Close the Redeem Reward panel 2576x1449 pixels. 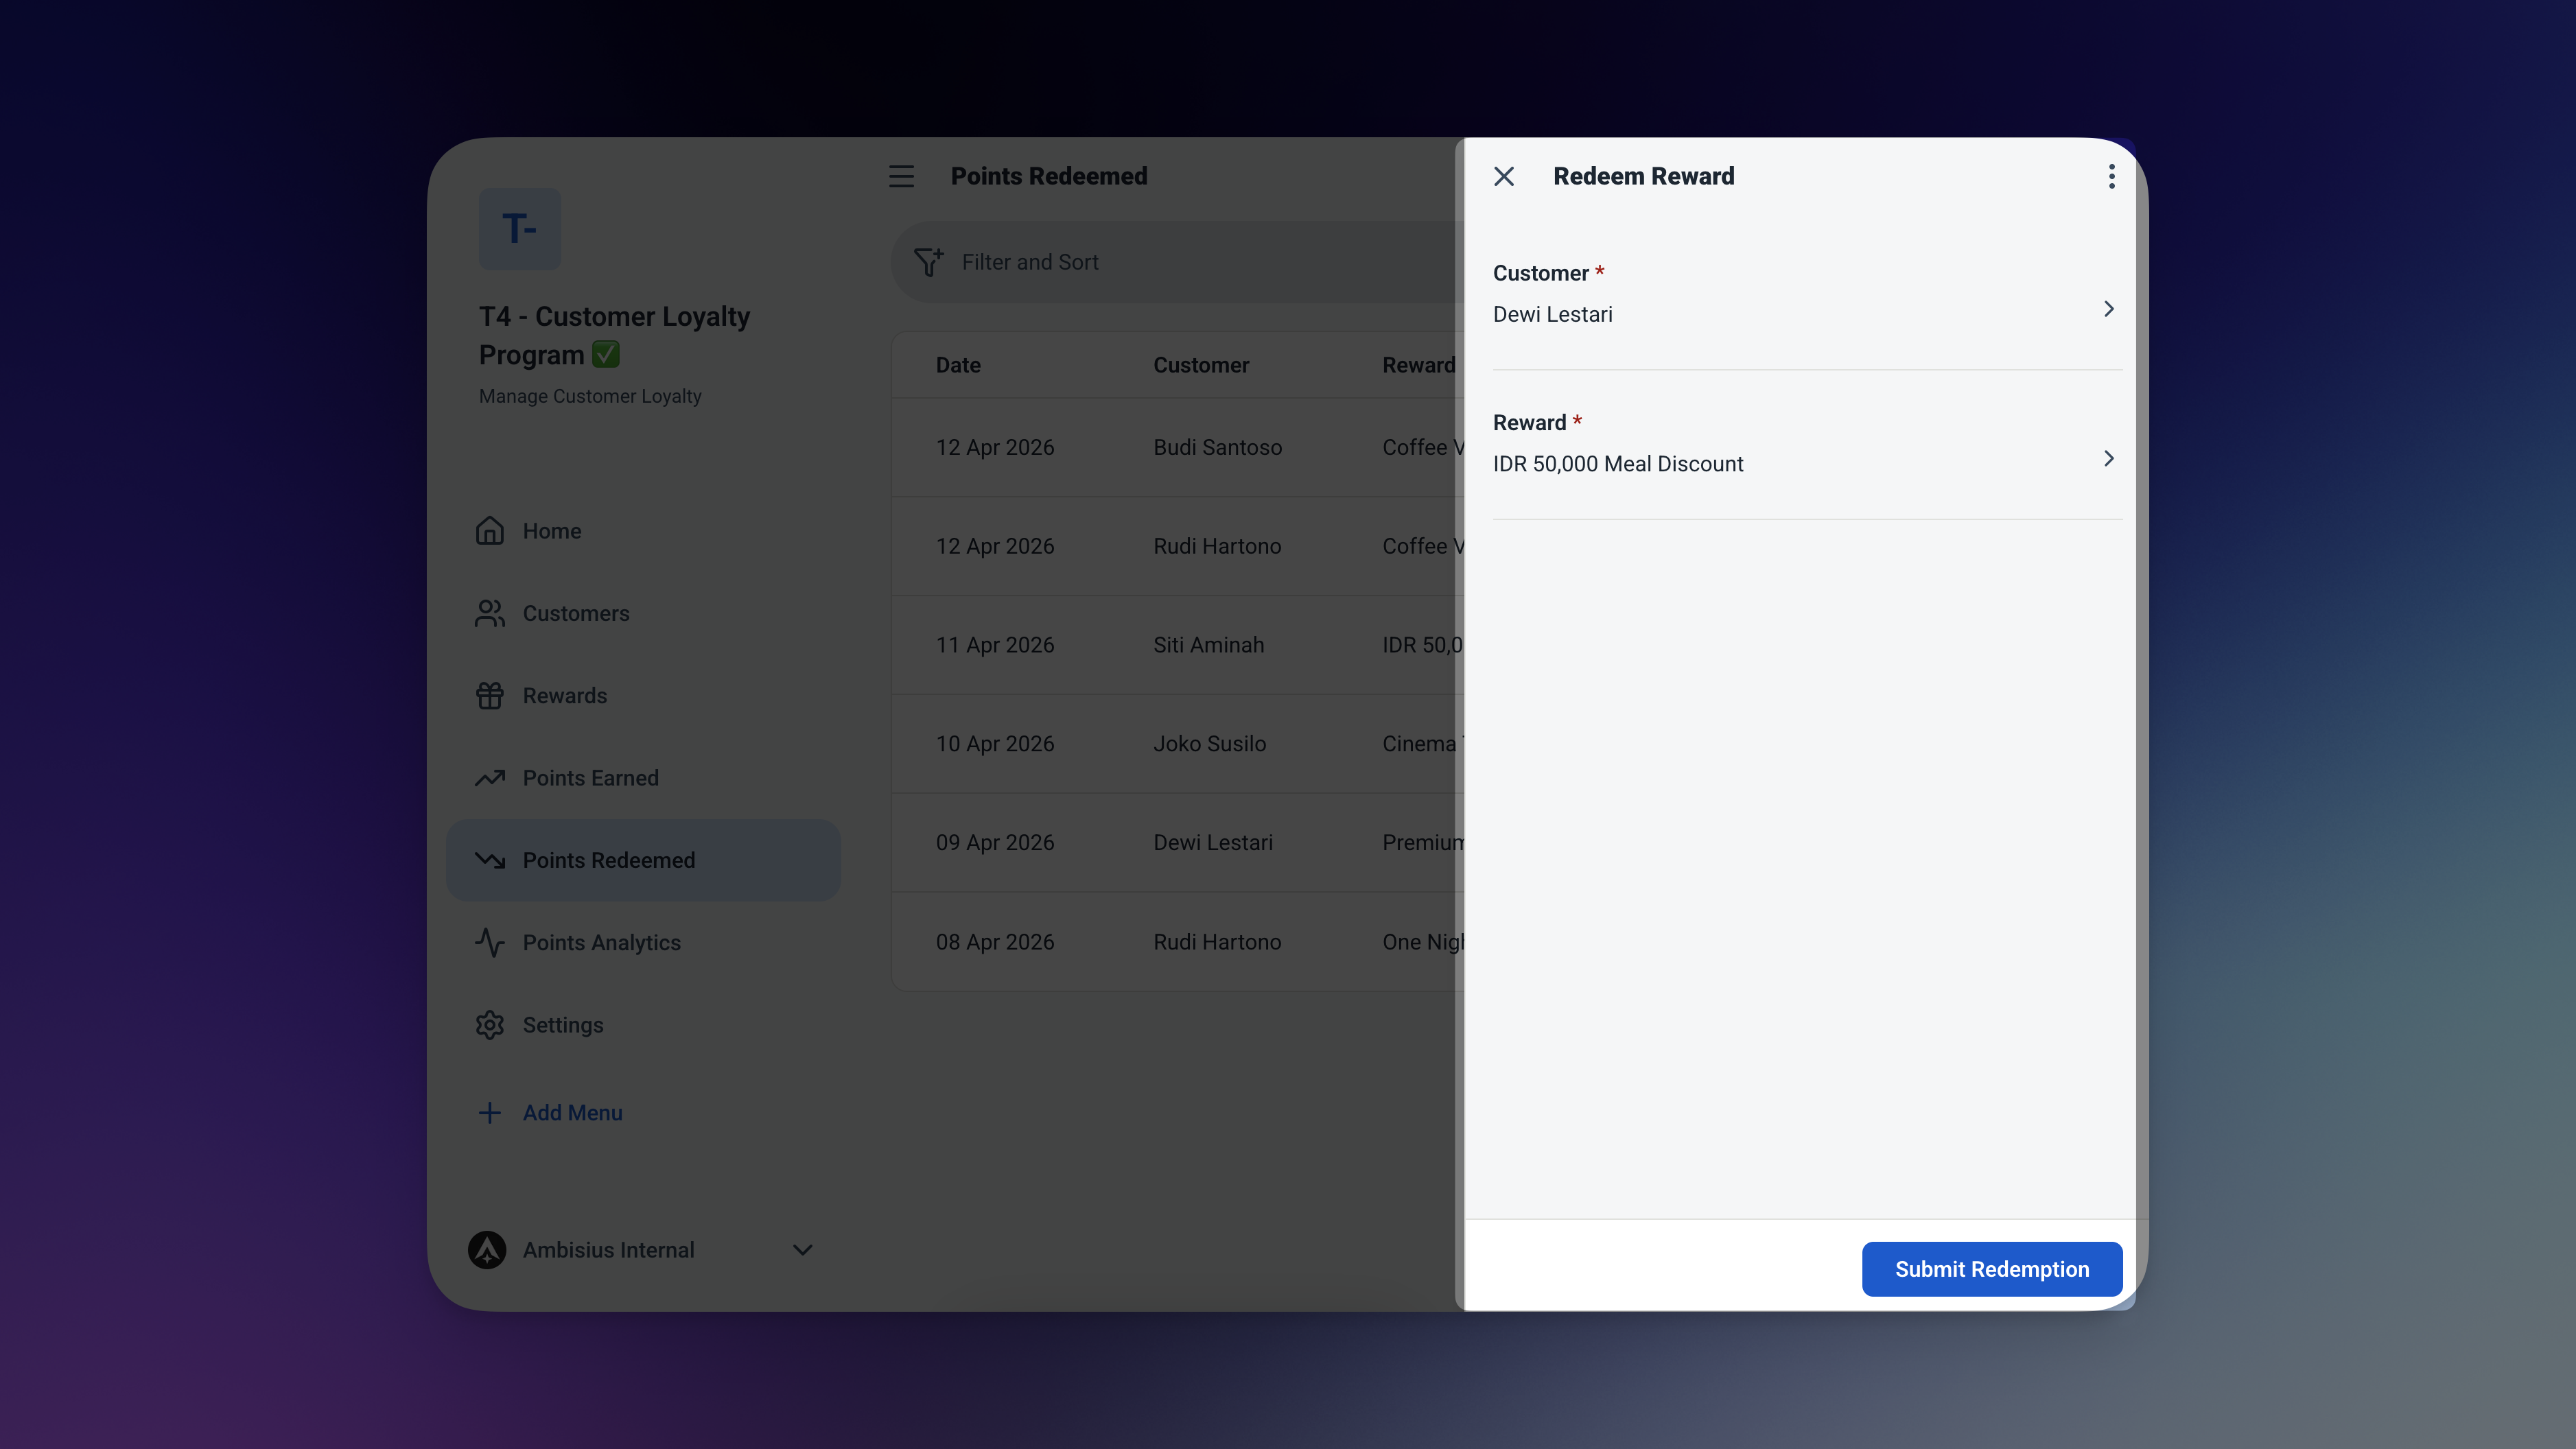coord(1504,175)
